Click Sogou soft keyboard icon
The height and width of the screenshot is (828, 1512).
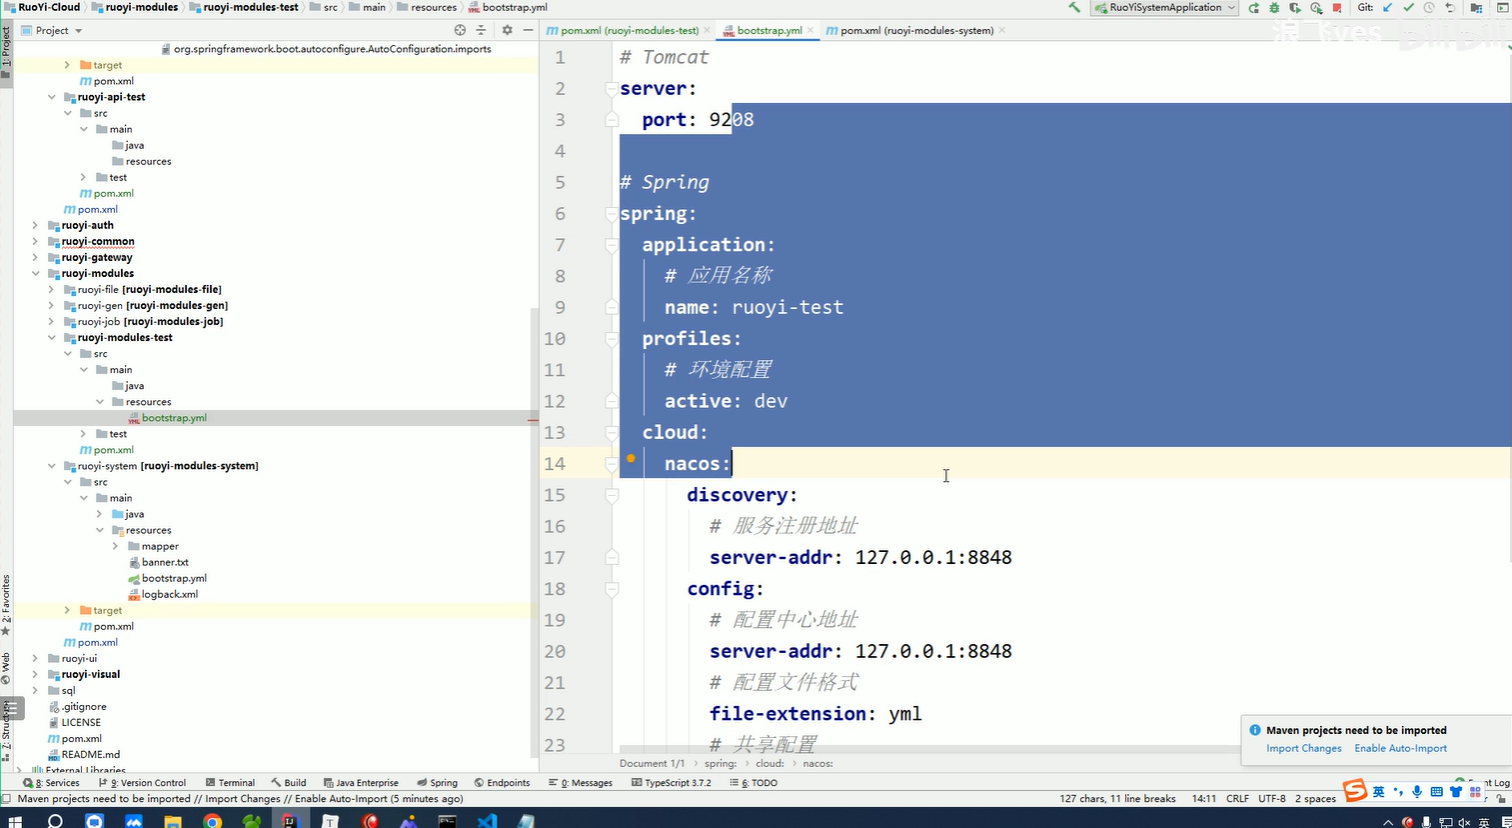pyautogui.click(x=1437, y=792)
